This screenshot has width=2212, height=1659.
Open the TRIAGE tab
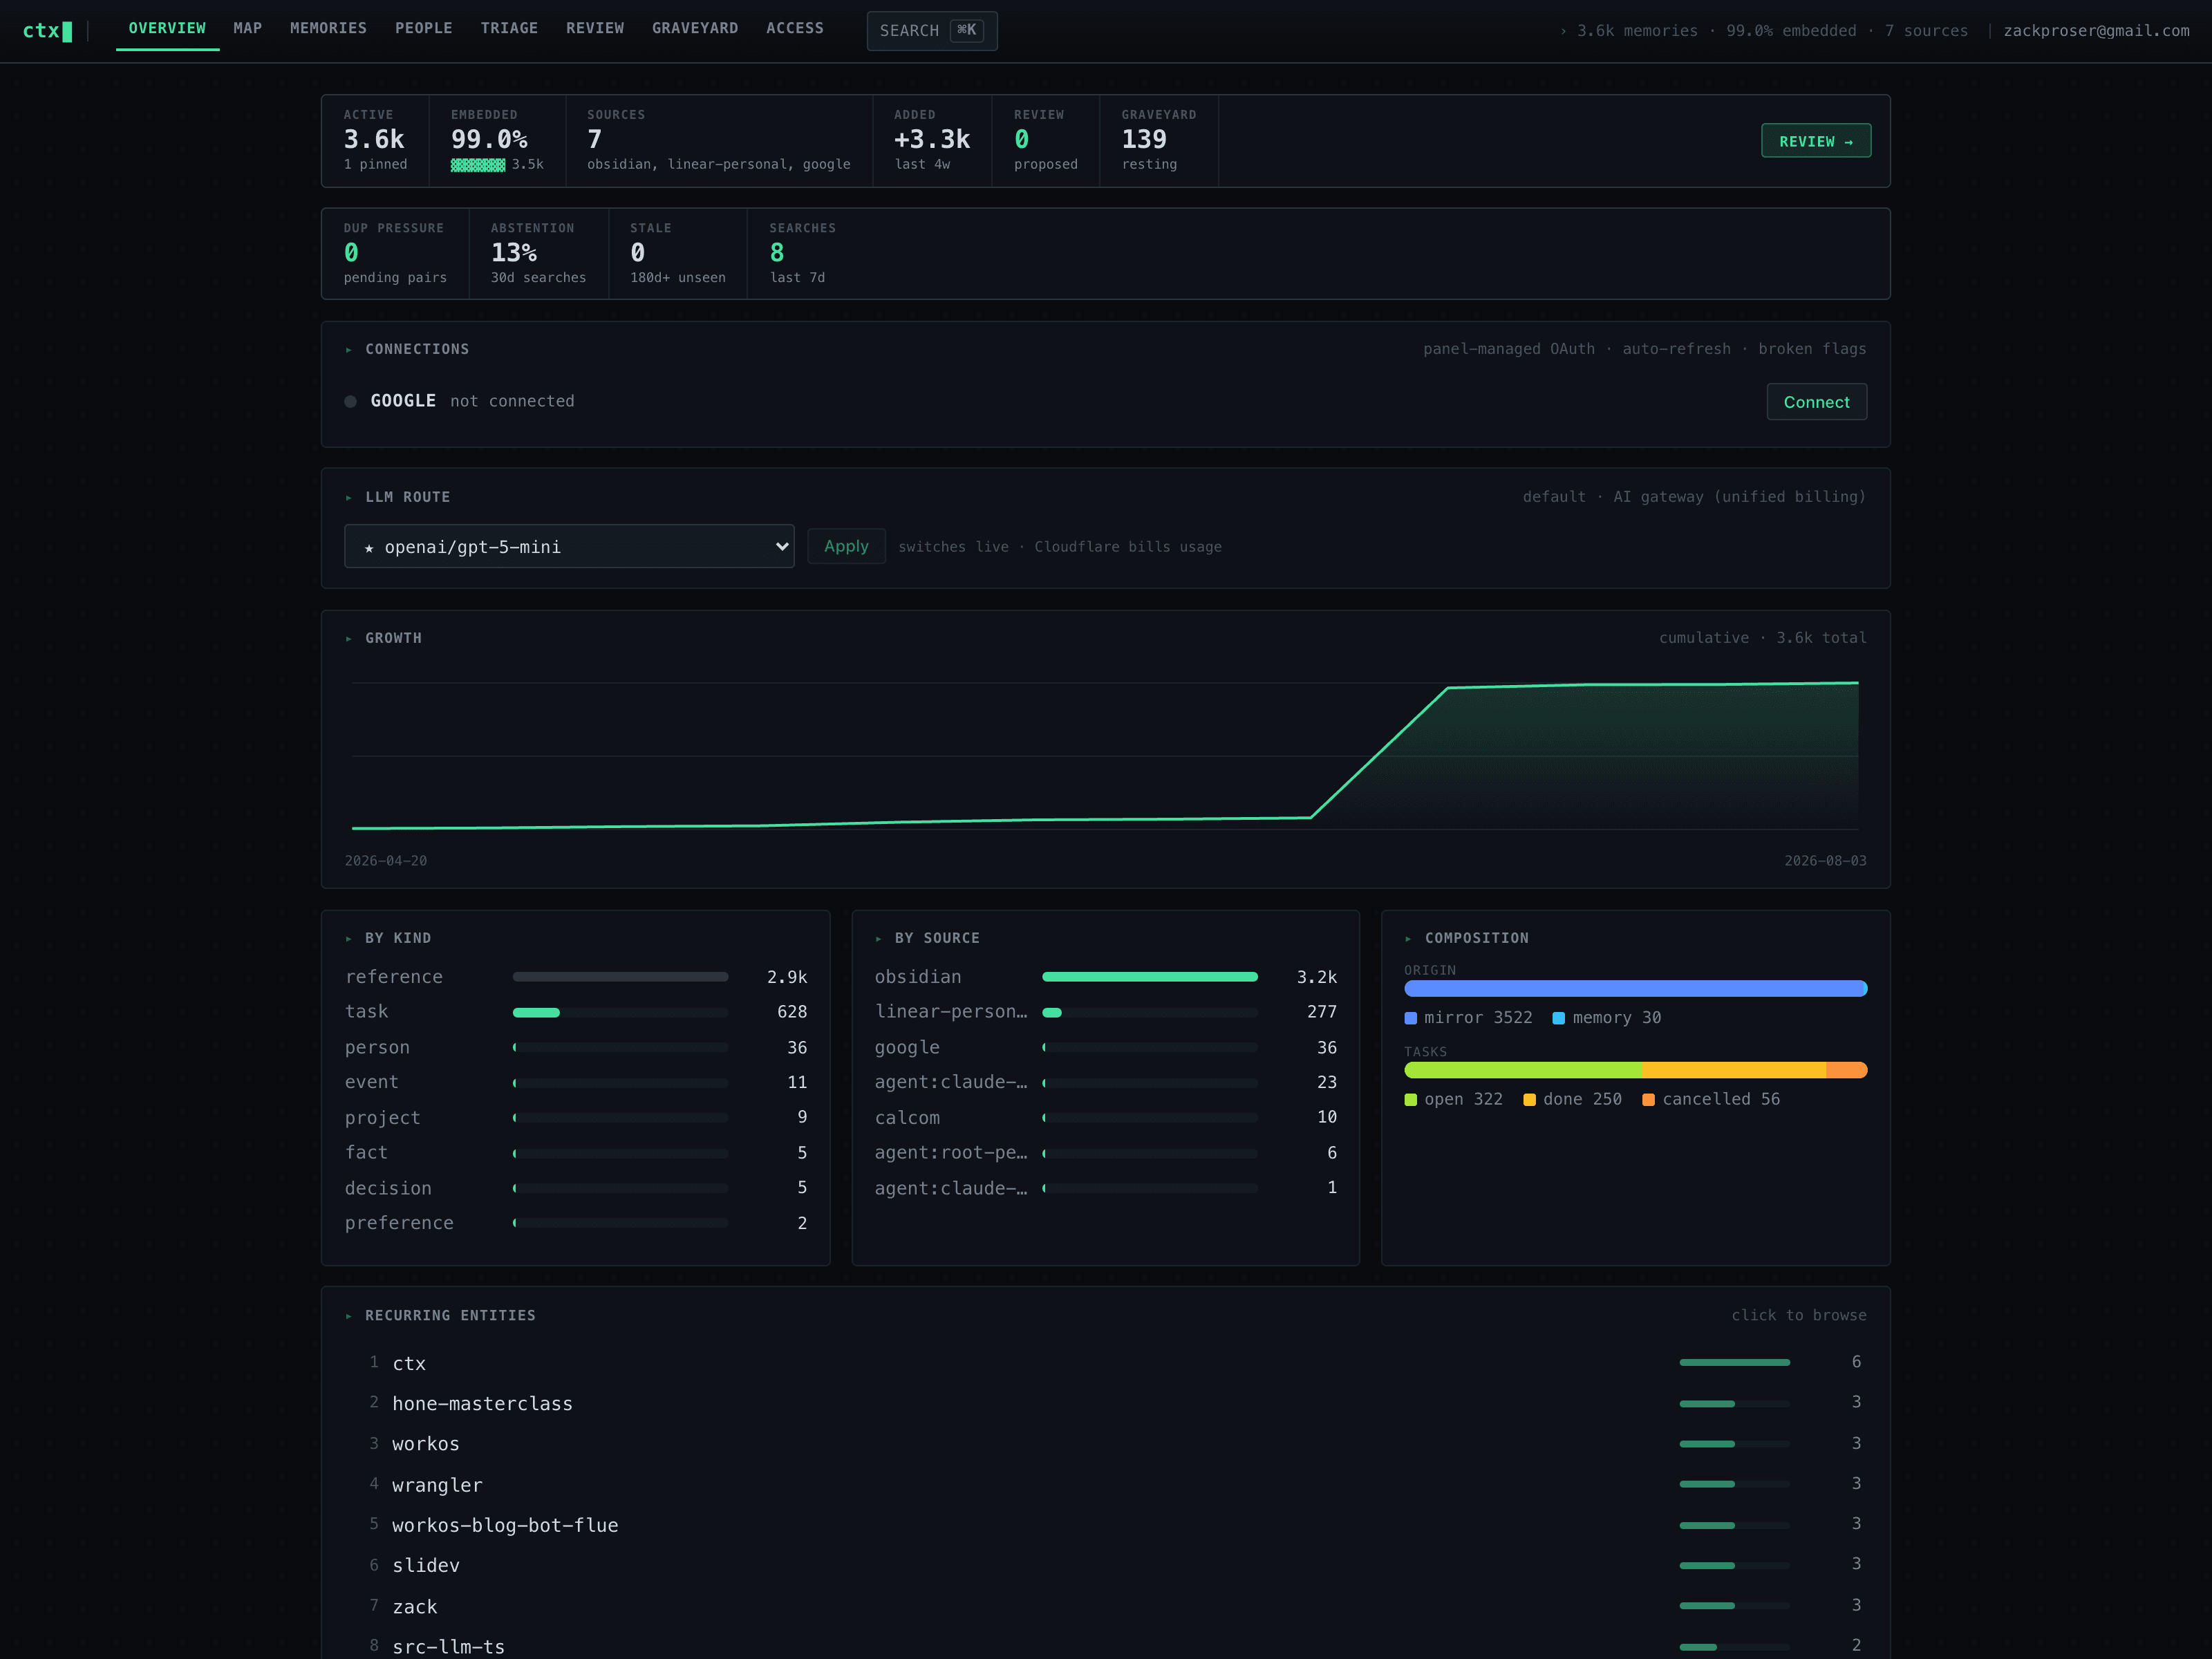click(509, 29)
